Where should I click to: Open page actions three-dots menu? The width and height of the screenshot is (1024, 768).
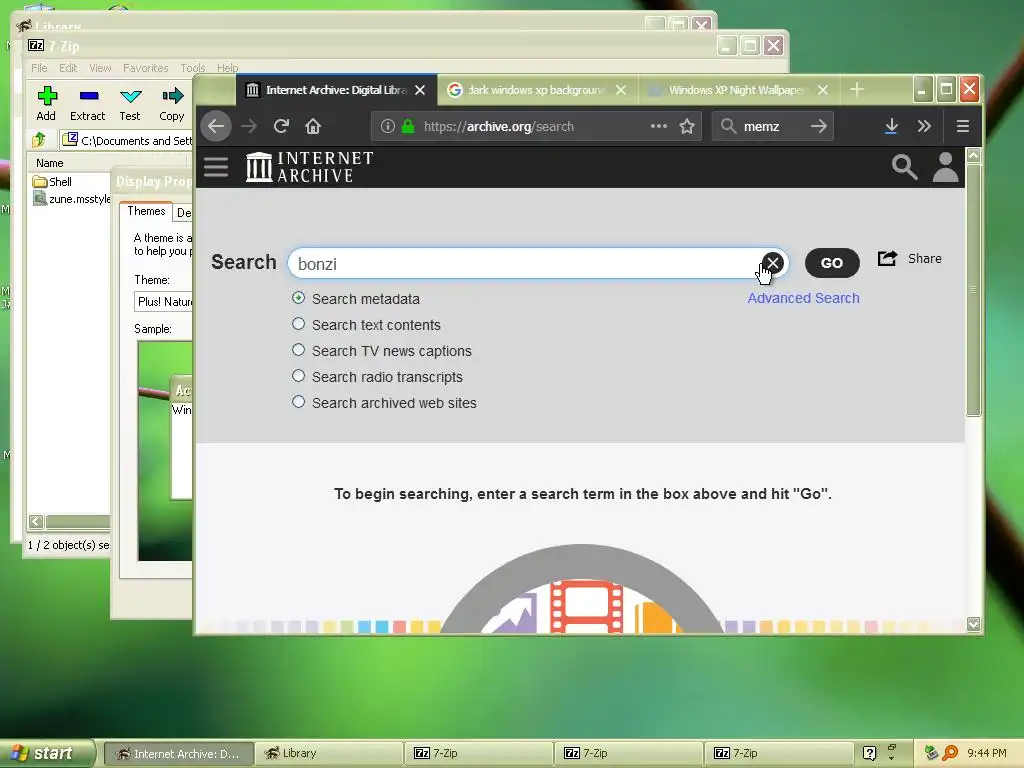pos(659,126)
